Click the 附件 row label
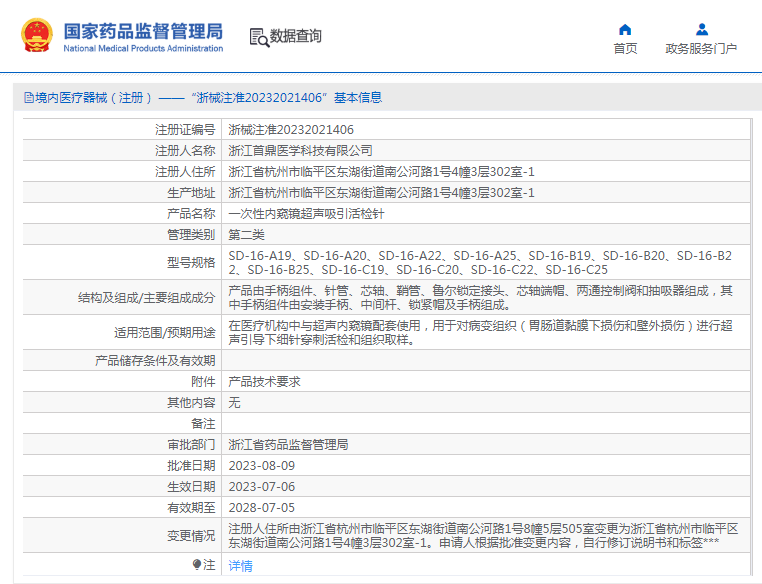 (x=203, y=381)
